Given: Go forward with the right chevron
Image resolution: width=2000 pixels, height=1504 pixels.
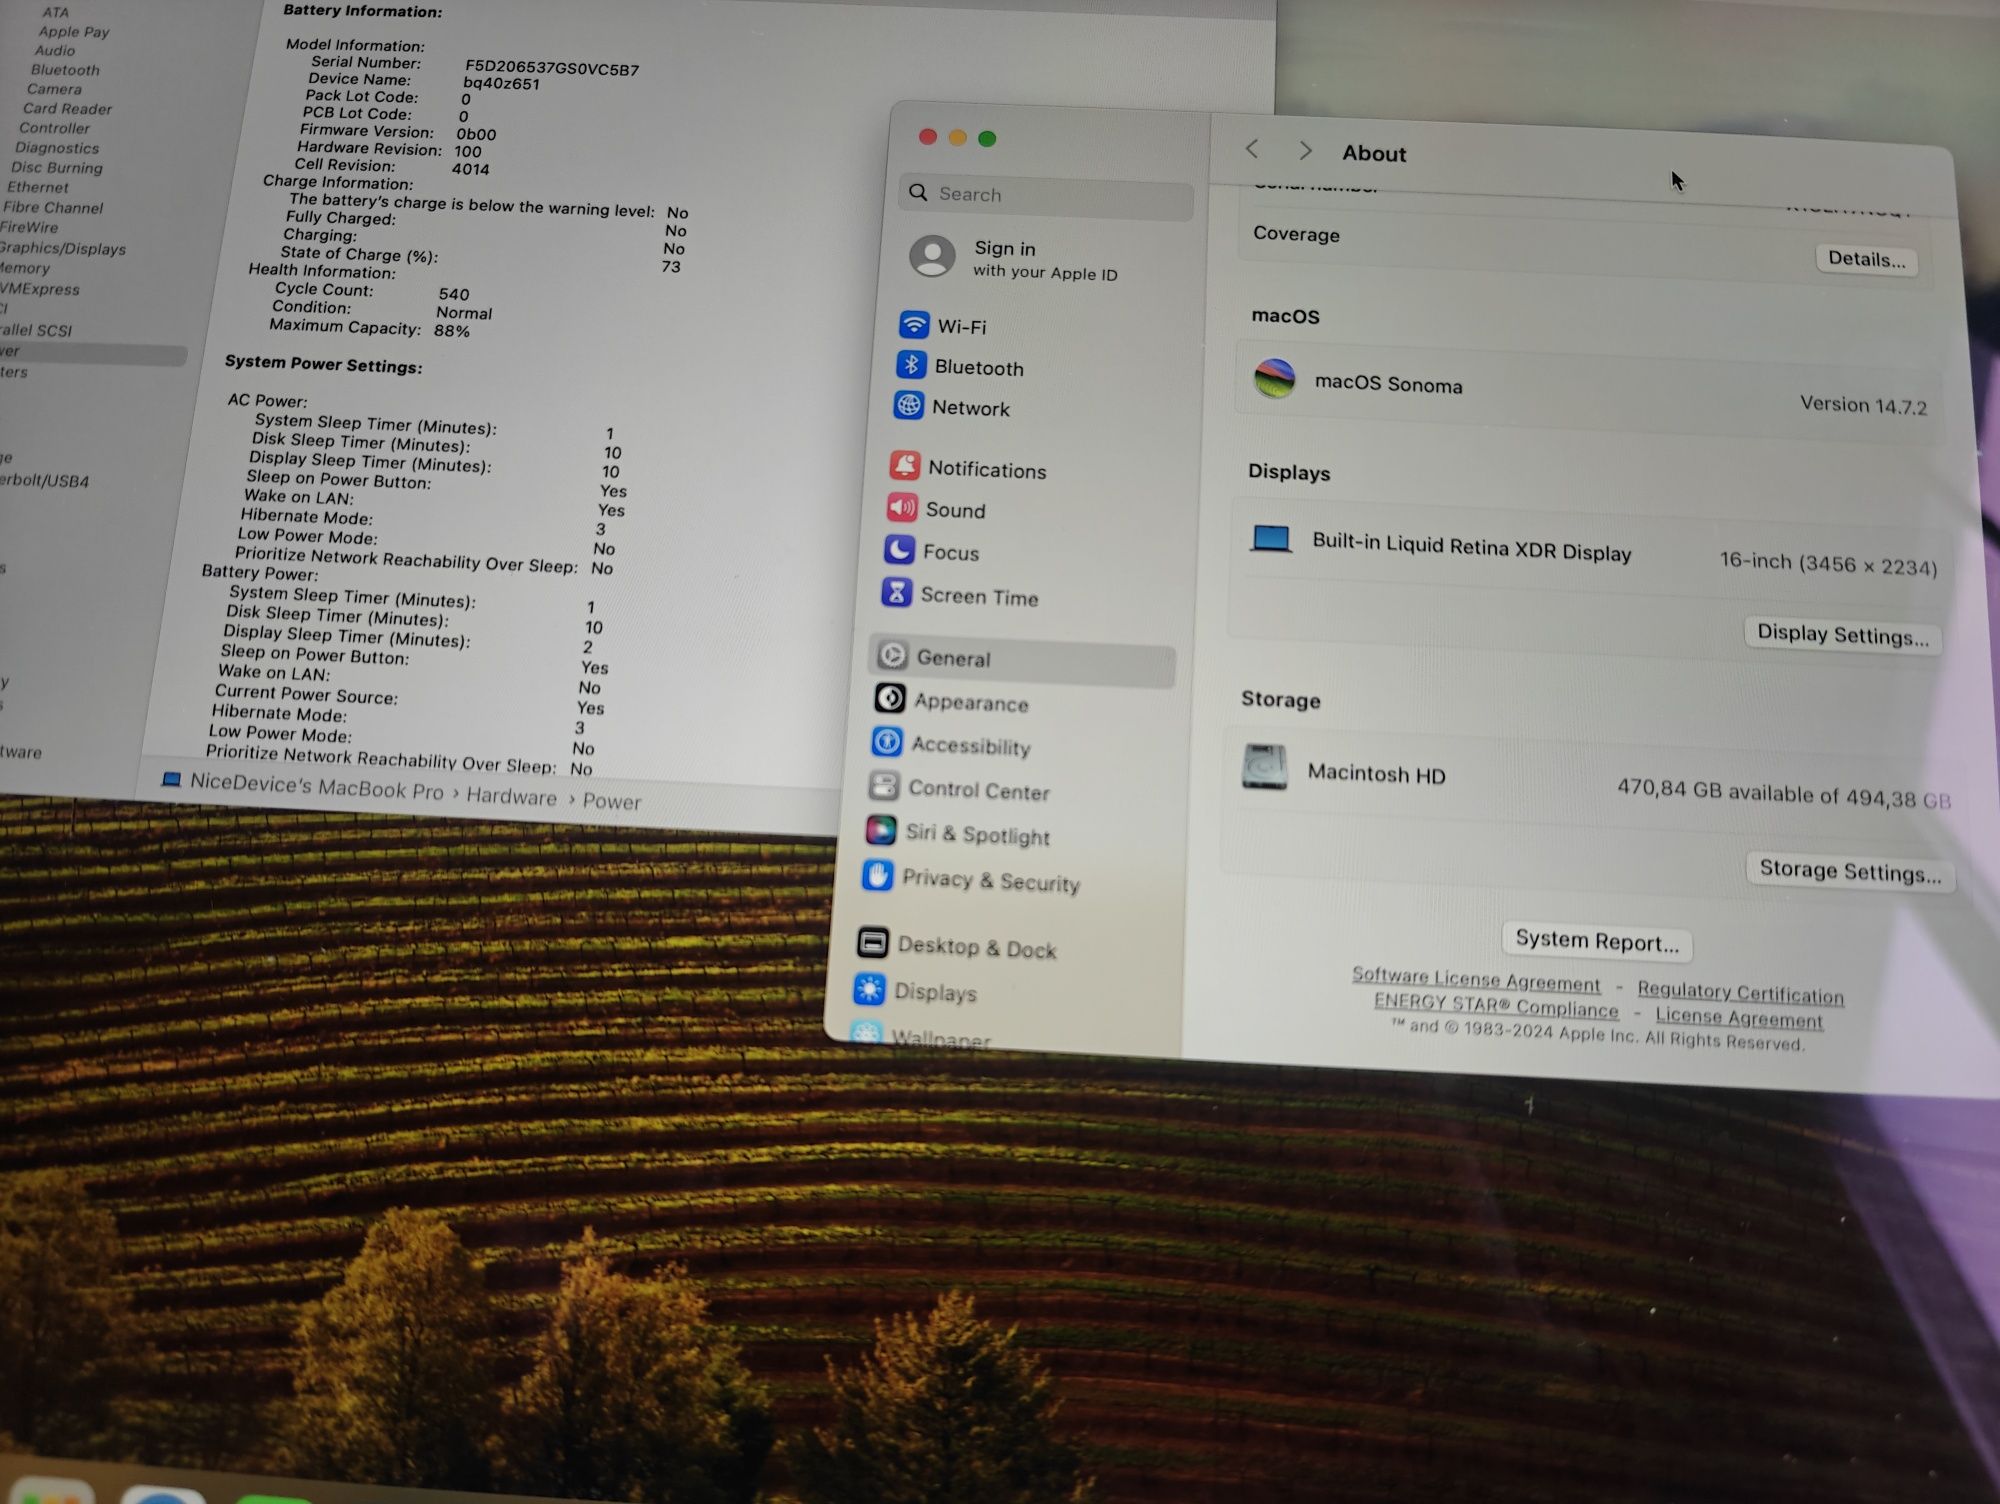Looking at the screenshot, I should 1305,150.
